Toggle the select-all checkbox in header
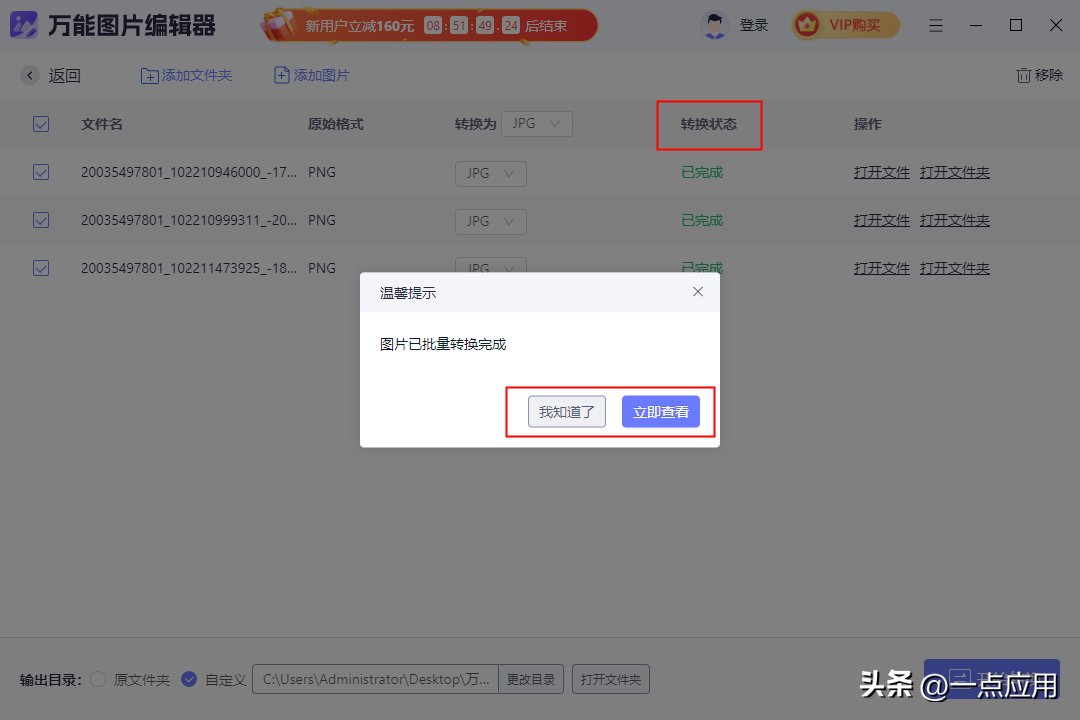This screenshot has width=1080, height=720. tap(41, 124)
